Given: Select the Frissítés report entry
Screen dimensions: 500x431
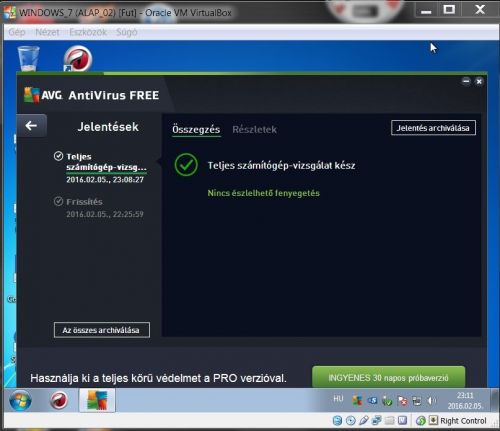Looking at the screenshot, I should tap(99, 207).
